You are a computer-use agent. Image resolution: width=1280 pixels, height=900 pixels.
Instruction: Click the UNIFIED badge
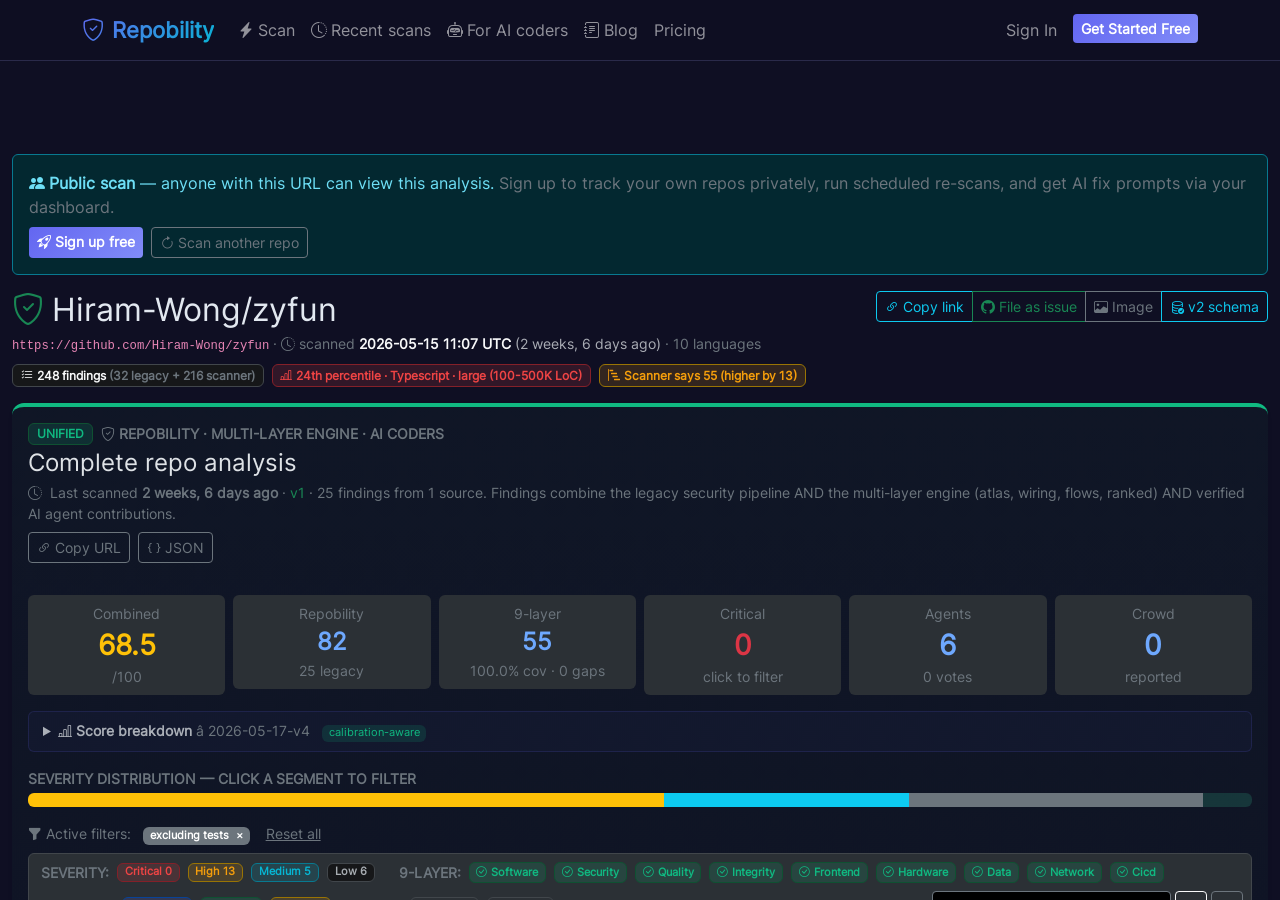click(60, 434)
